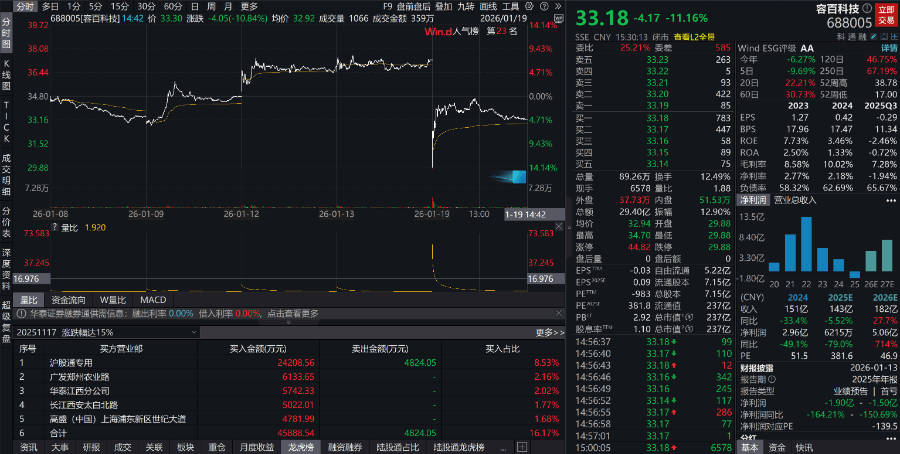Collapse the panel with the small chevron handle
900x454 pixels.
(x=288, y=323)
